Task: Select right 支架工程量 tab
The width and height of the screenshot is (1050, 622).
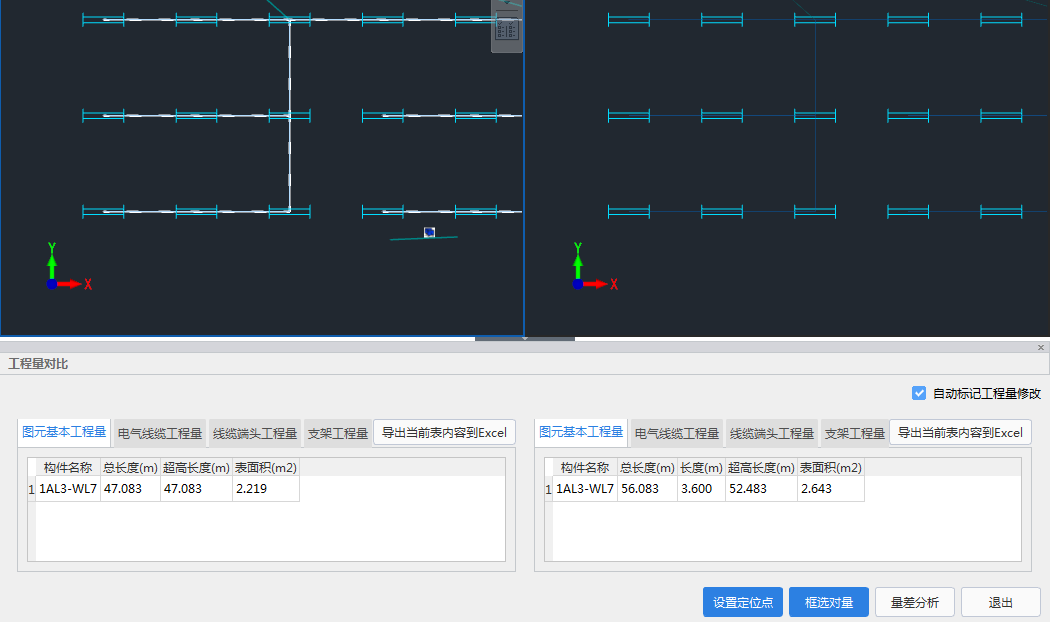Action: click(855, 433)
